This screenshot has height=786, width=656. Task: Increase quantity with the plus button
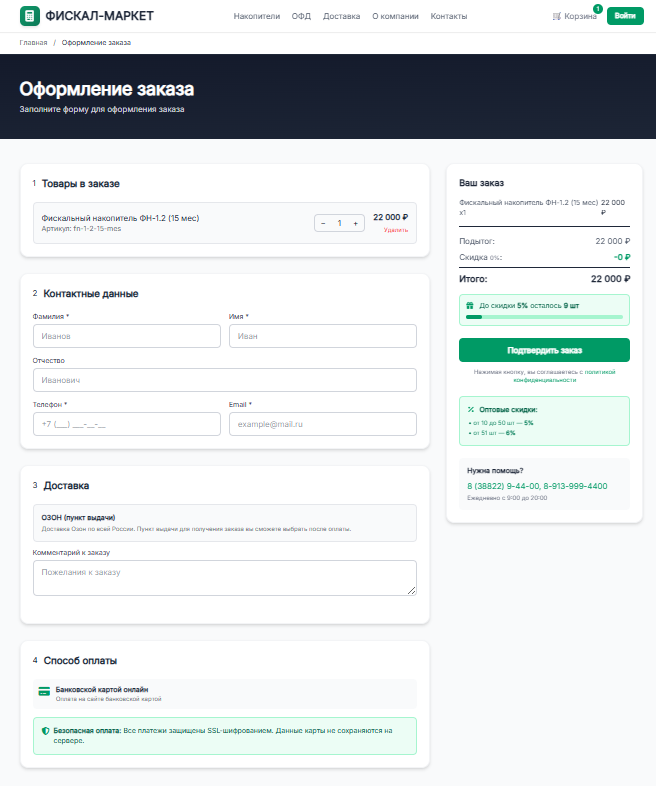(356, 224)
